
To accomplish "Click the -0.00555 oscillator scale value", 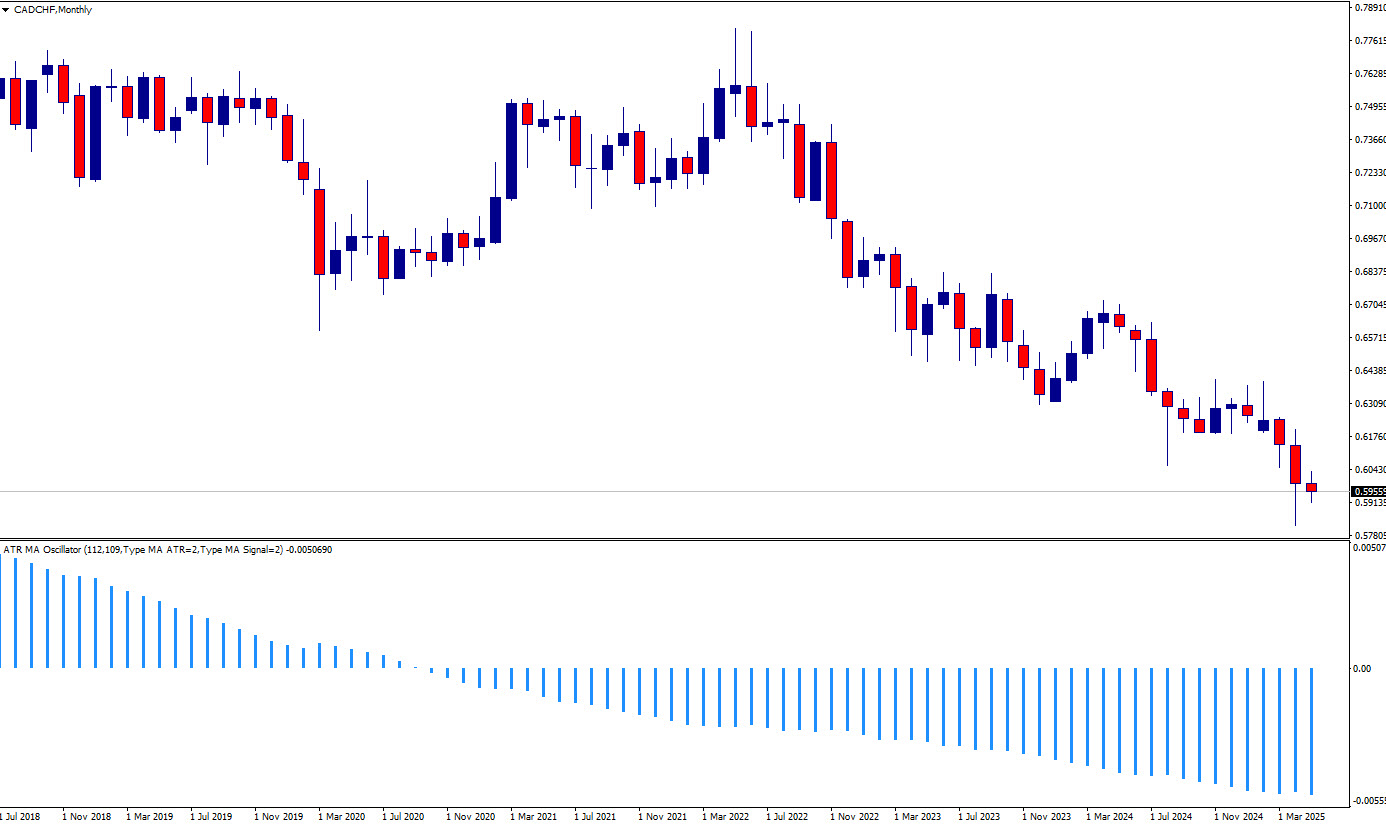I will 1368,802.
